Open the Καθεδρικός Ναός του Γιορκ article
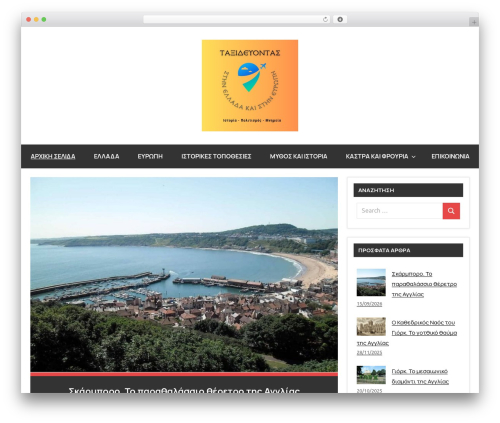The width and height of the screenshot is (500, 423). click(x=407, y=333)
